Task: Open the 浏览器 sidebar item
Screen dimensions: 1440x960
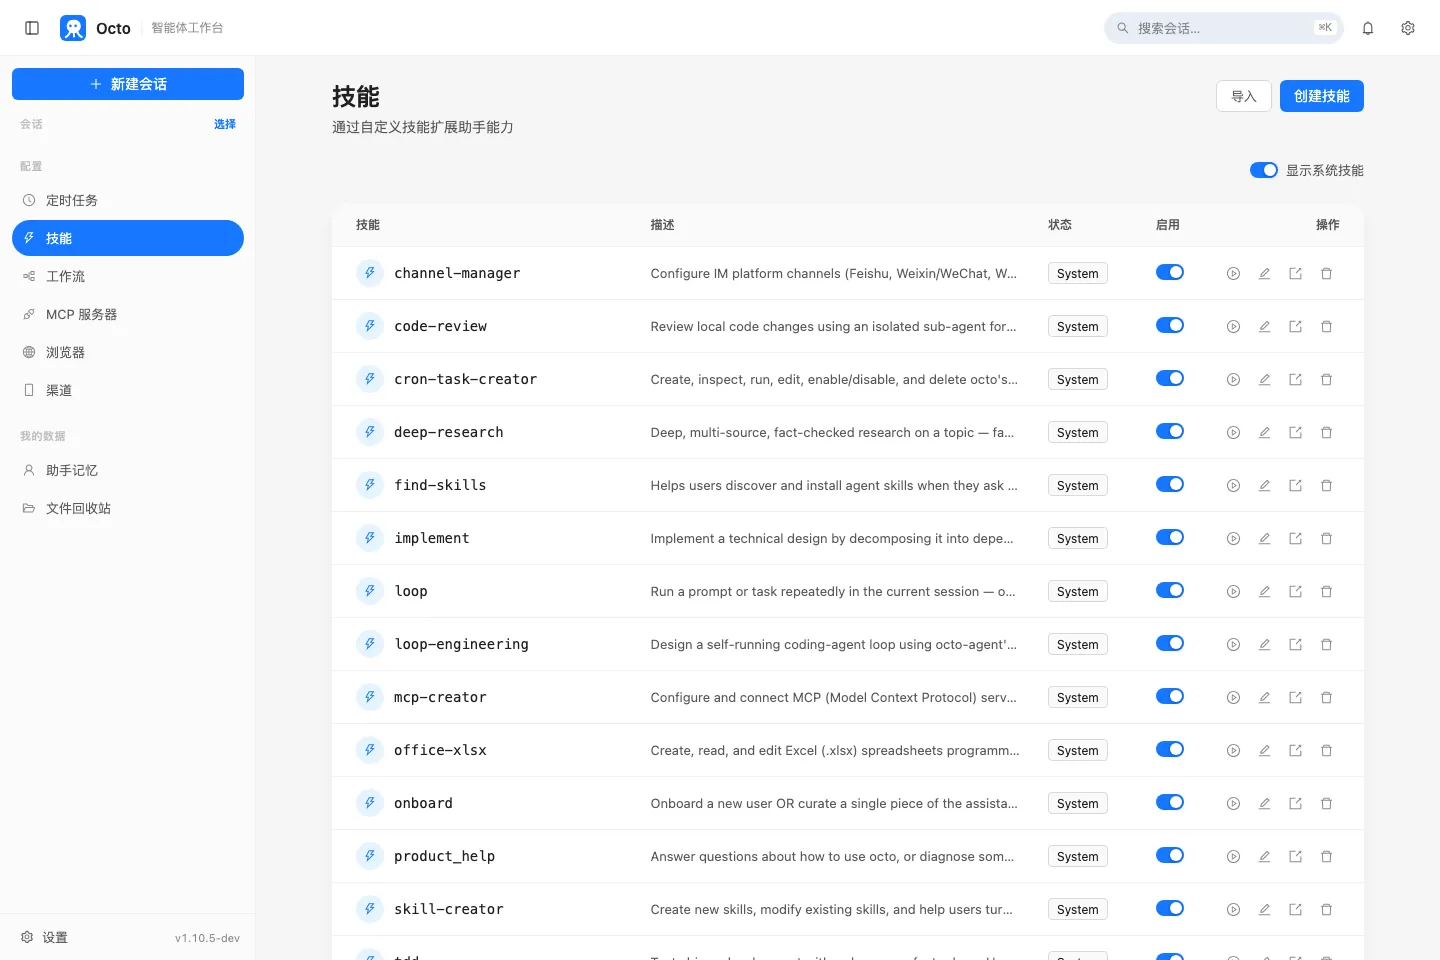Action: click(128, 352)
